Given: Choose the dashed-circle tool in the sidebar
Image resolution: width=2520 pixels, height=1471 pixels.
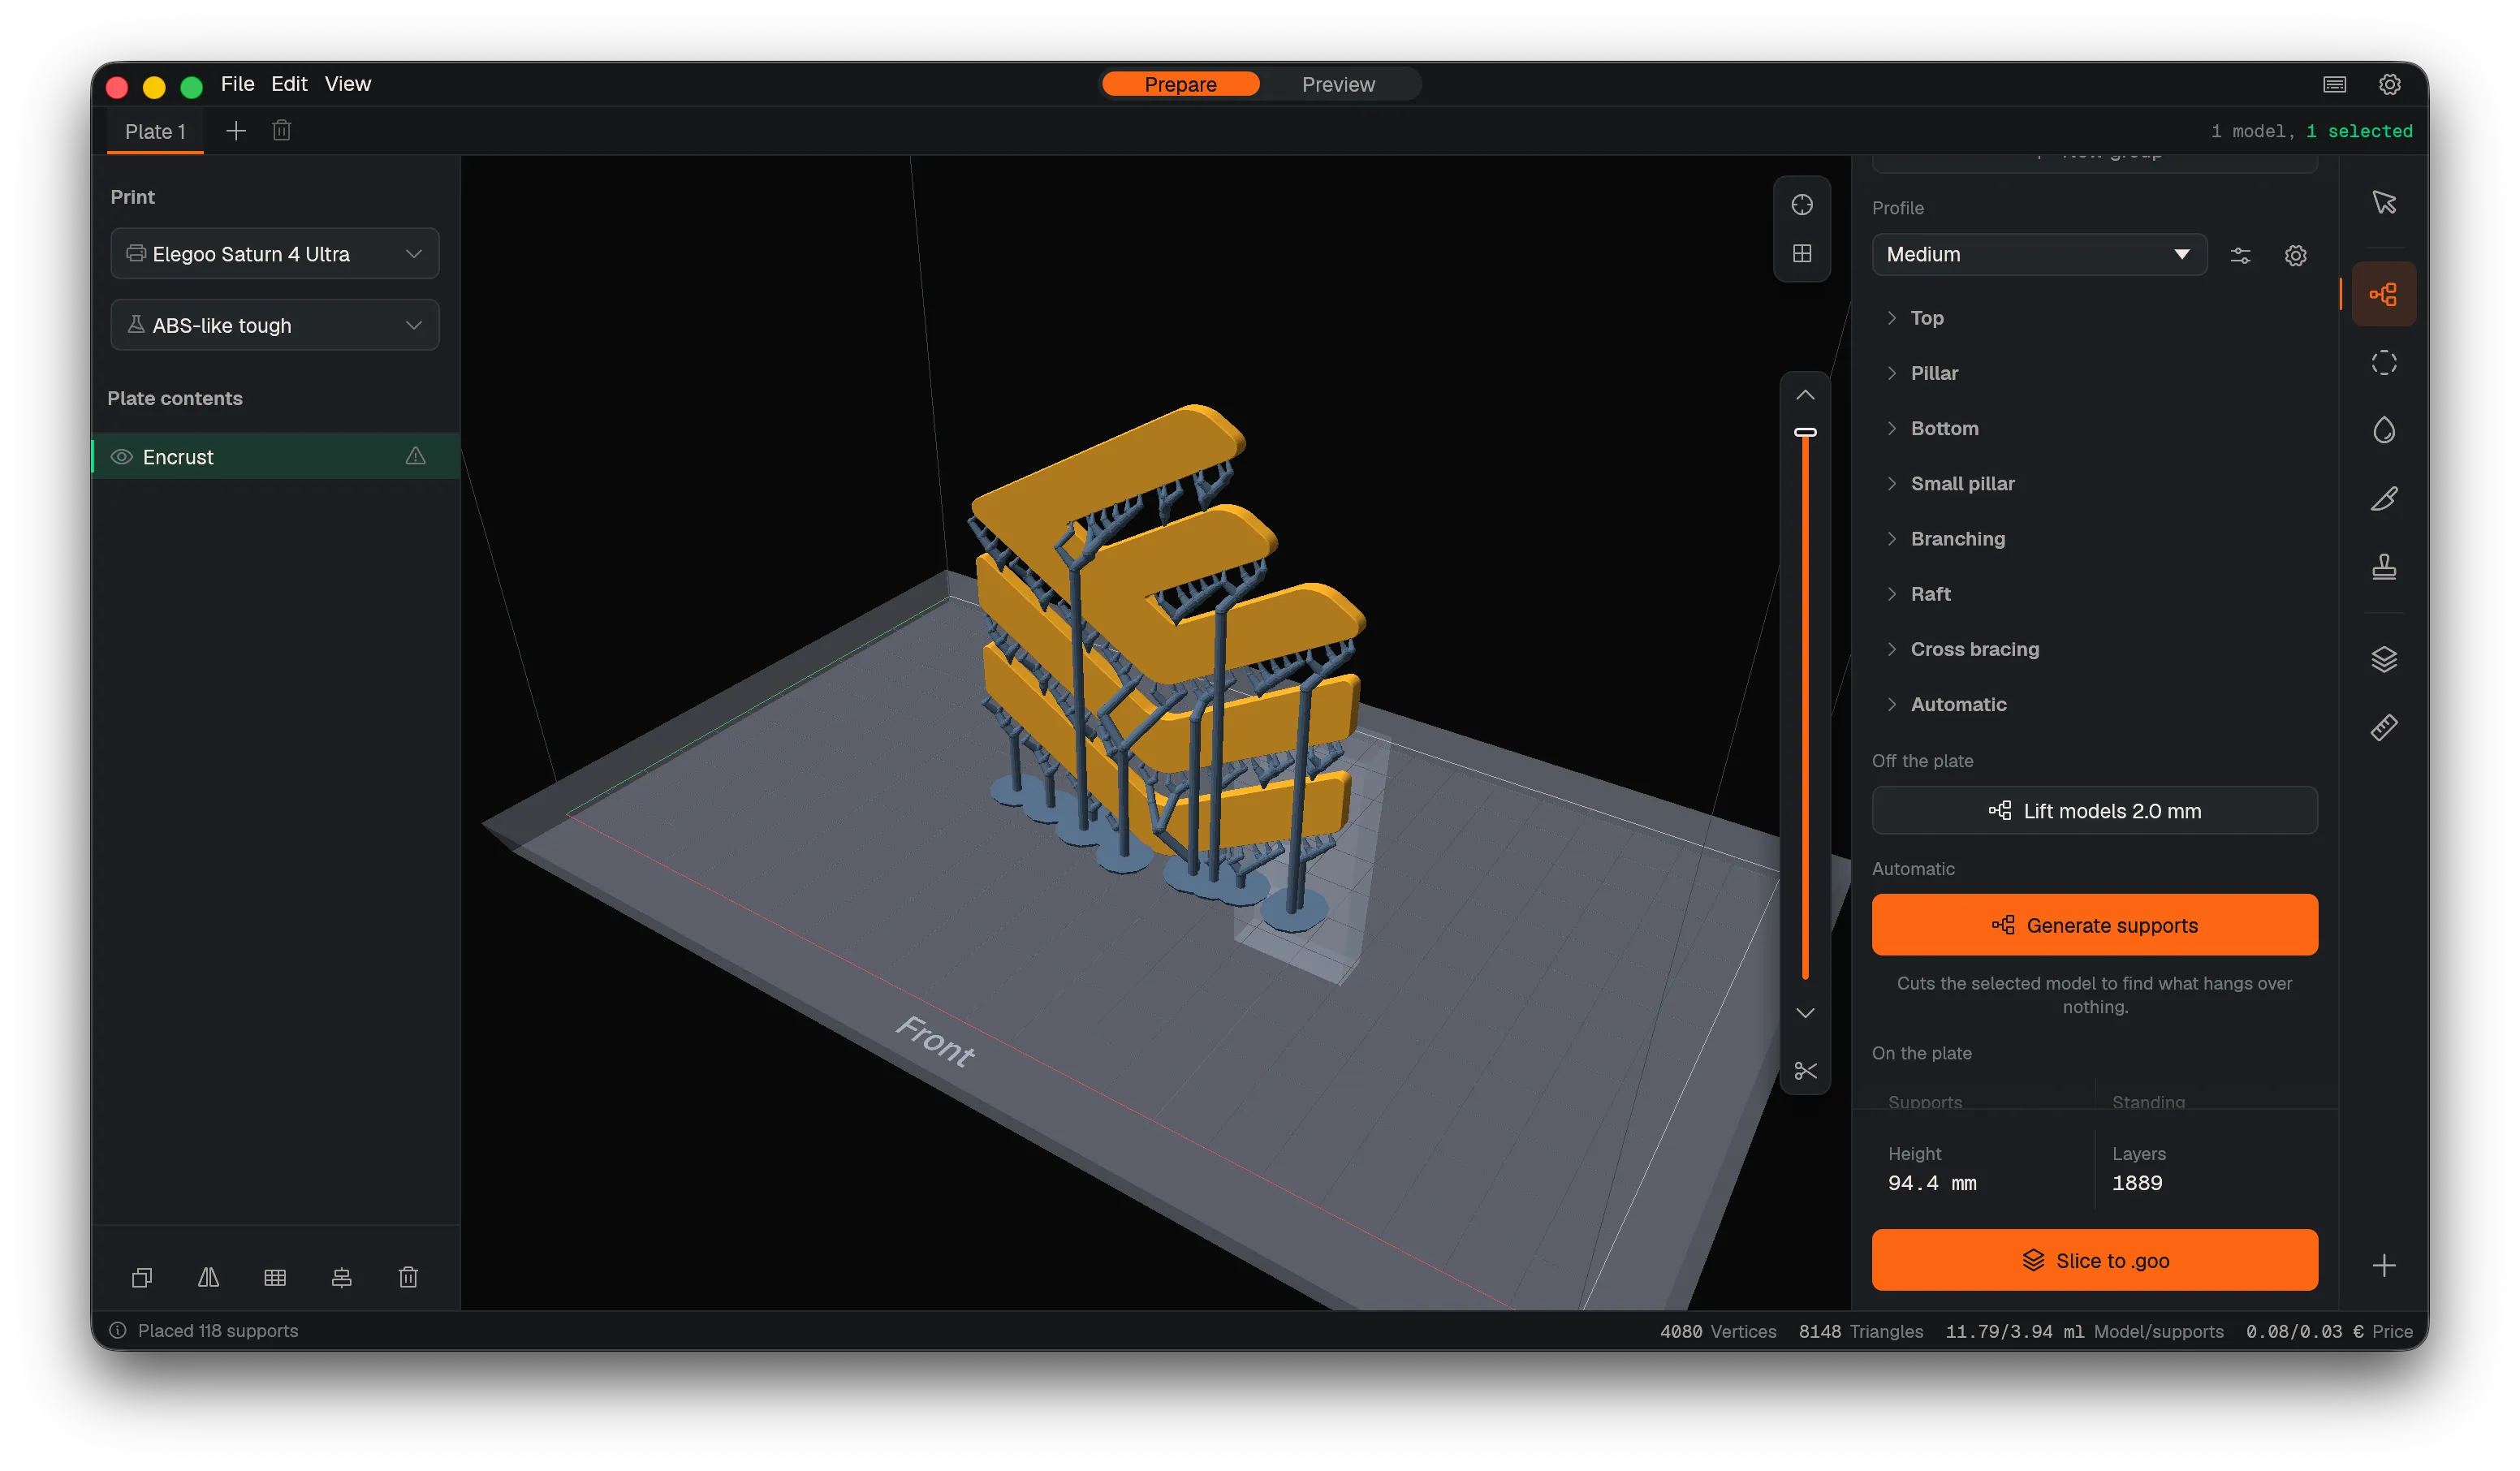Looking at the screenshot, I should [x=2384, y=362].
